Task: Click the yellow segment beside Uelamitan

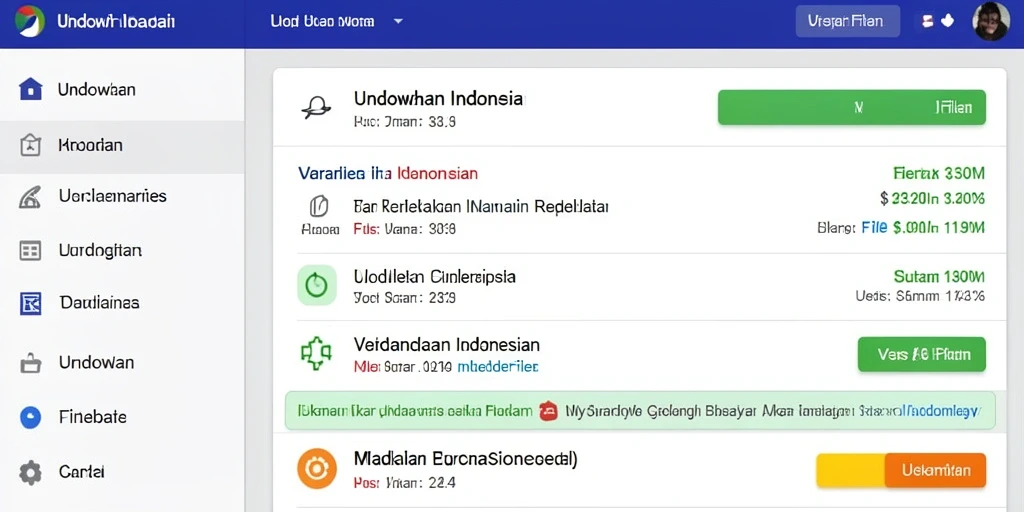Action: (x=850, y=470)
